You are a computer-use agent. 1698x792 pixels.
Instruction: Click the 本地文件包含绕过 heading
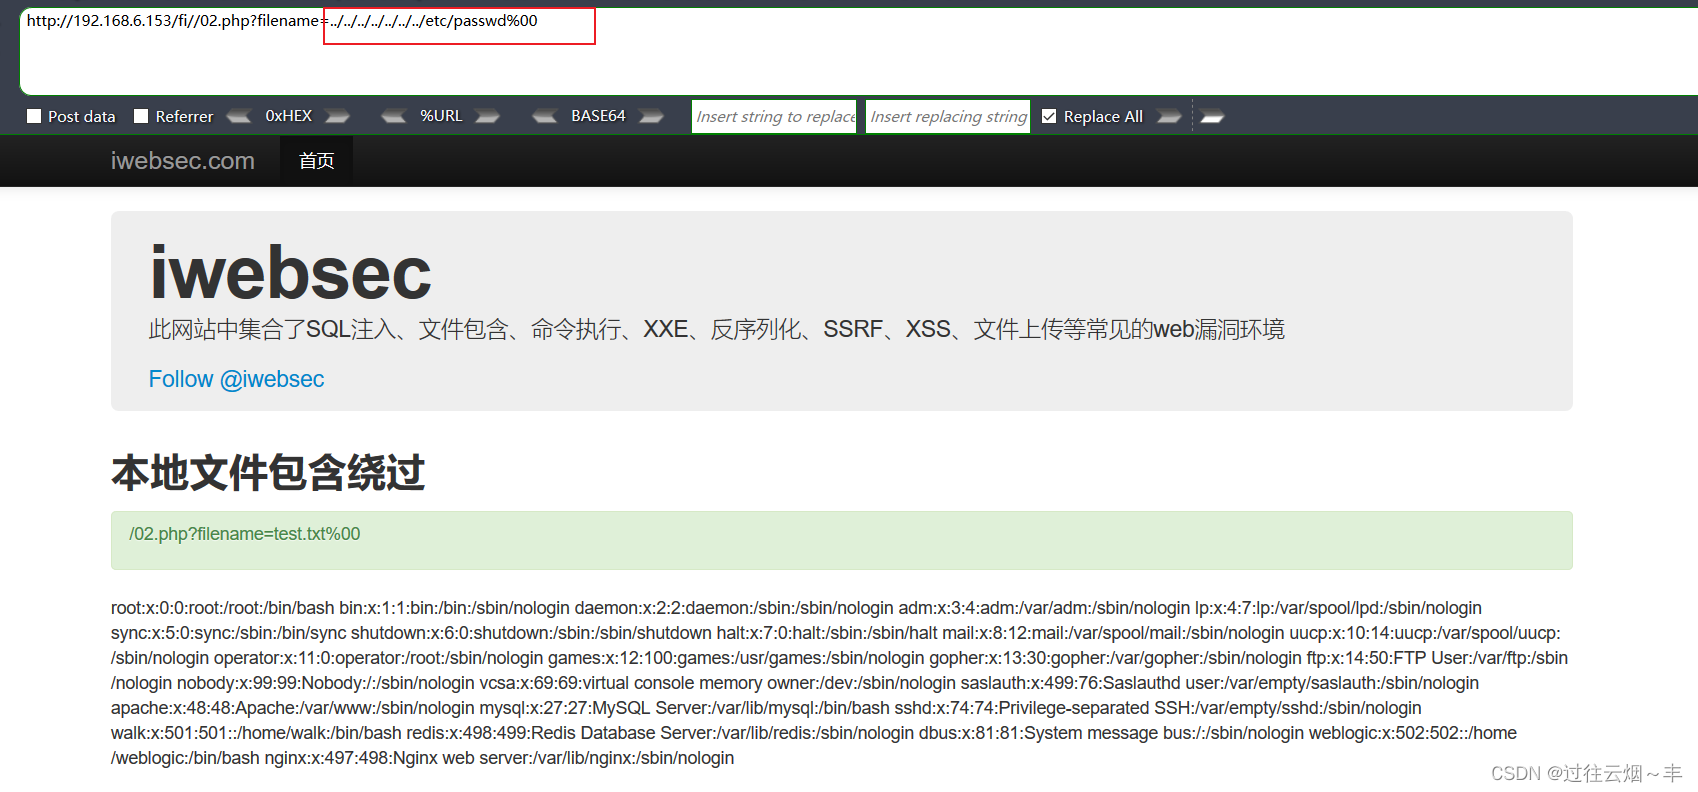[x=268, y=473]
